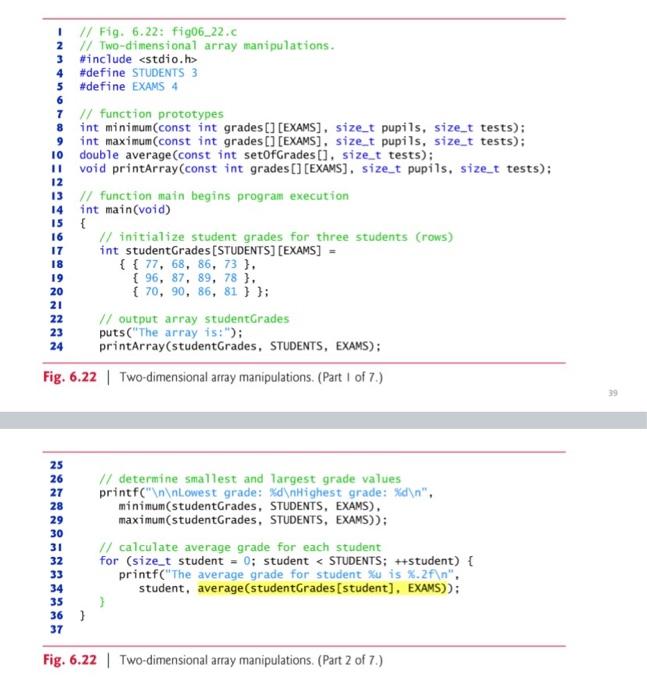
Task: Click the "double average" prototype line
Action: 256,155
